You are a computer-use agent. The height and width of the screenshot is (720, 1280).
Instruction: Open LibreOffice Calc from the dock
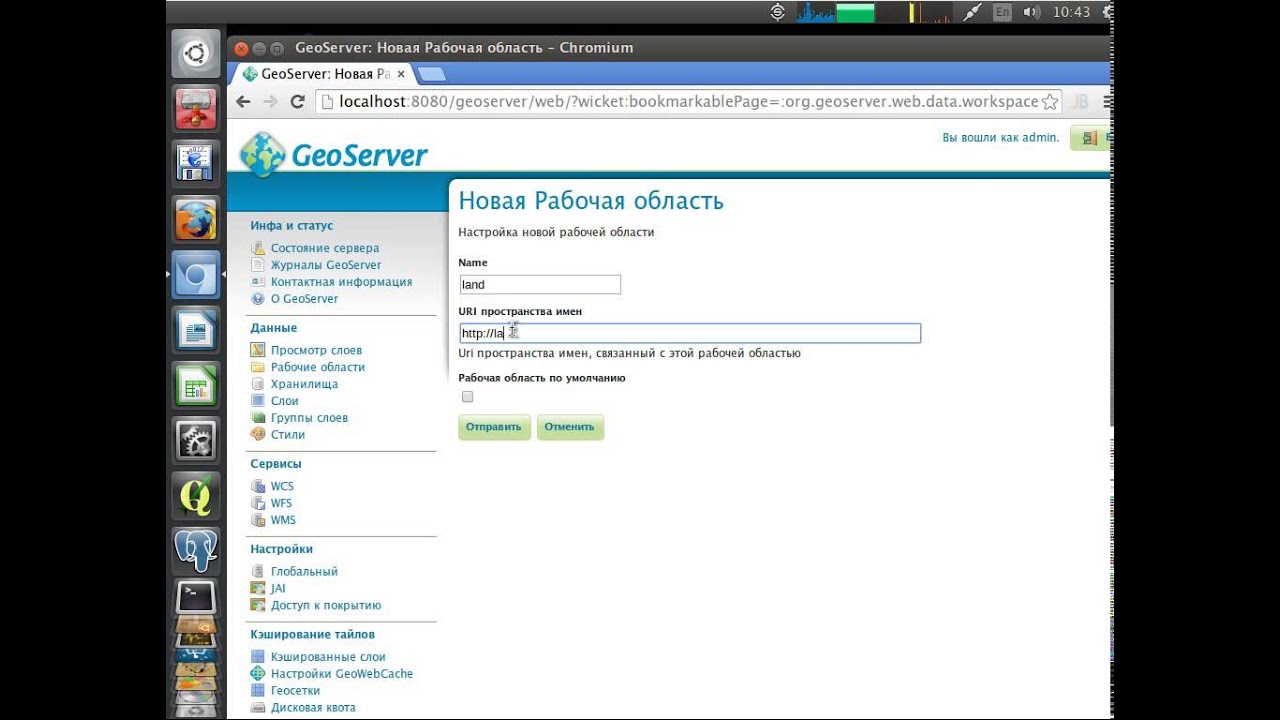pyautogui.click(x=196, y=384)
